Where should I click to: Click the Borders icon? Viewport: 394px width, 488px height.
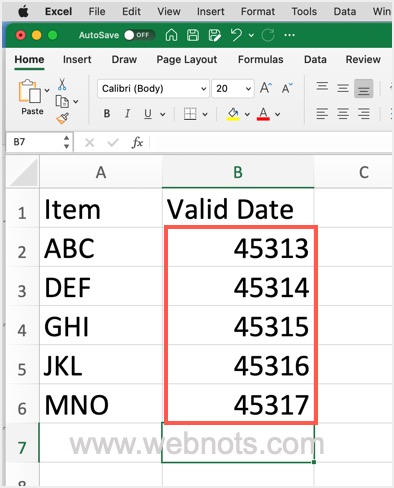190,114
